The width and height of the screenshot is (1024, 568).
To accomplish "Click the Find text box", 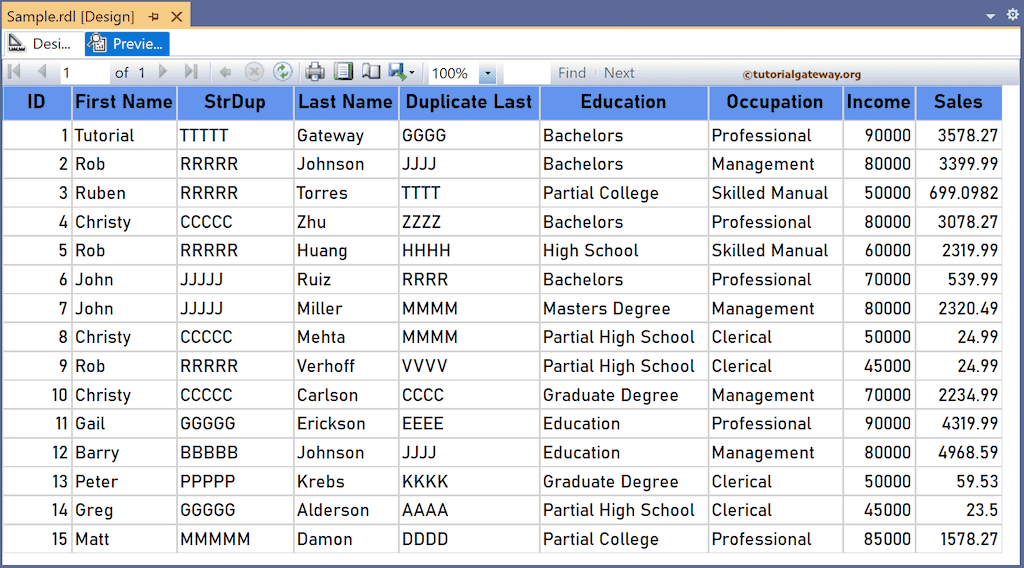I will (x=526, y=73).
